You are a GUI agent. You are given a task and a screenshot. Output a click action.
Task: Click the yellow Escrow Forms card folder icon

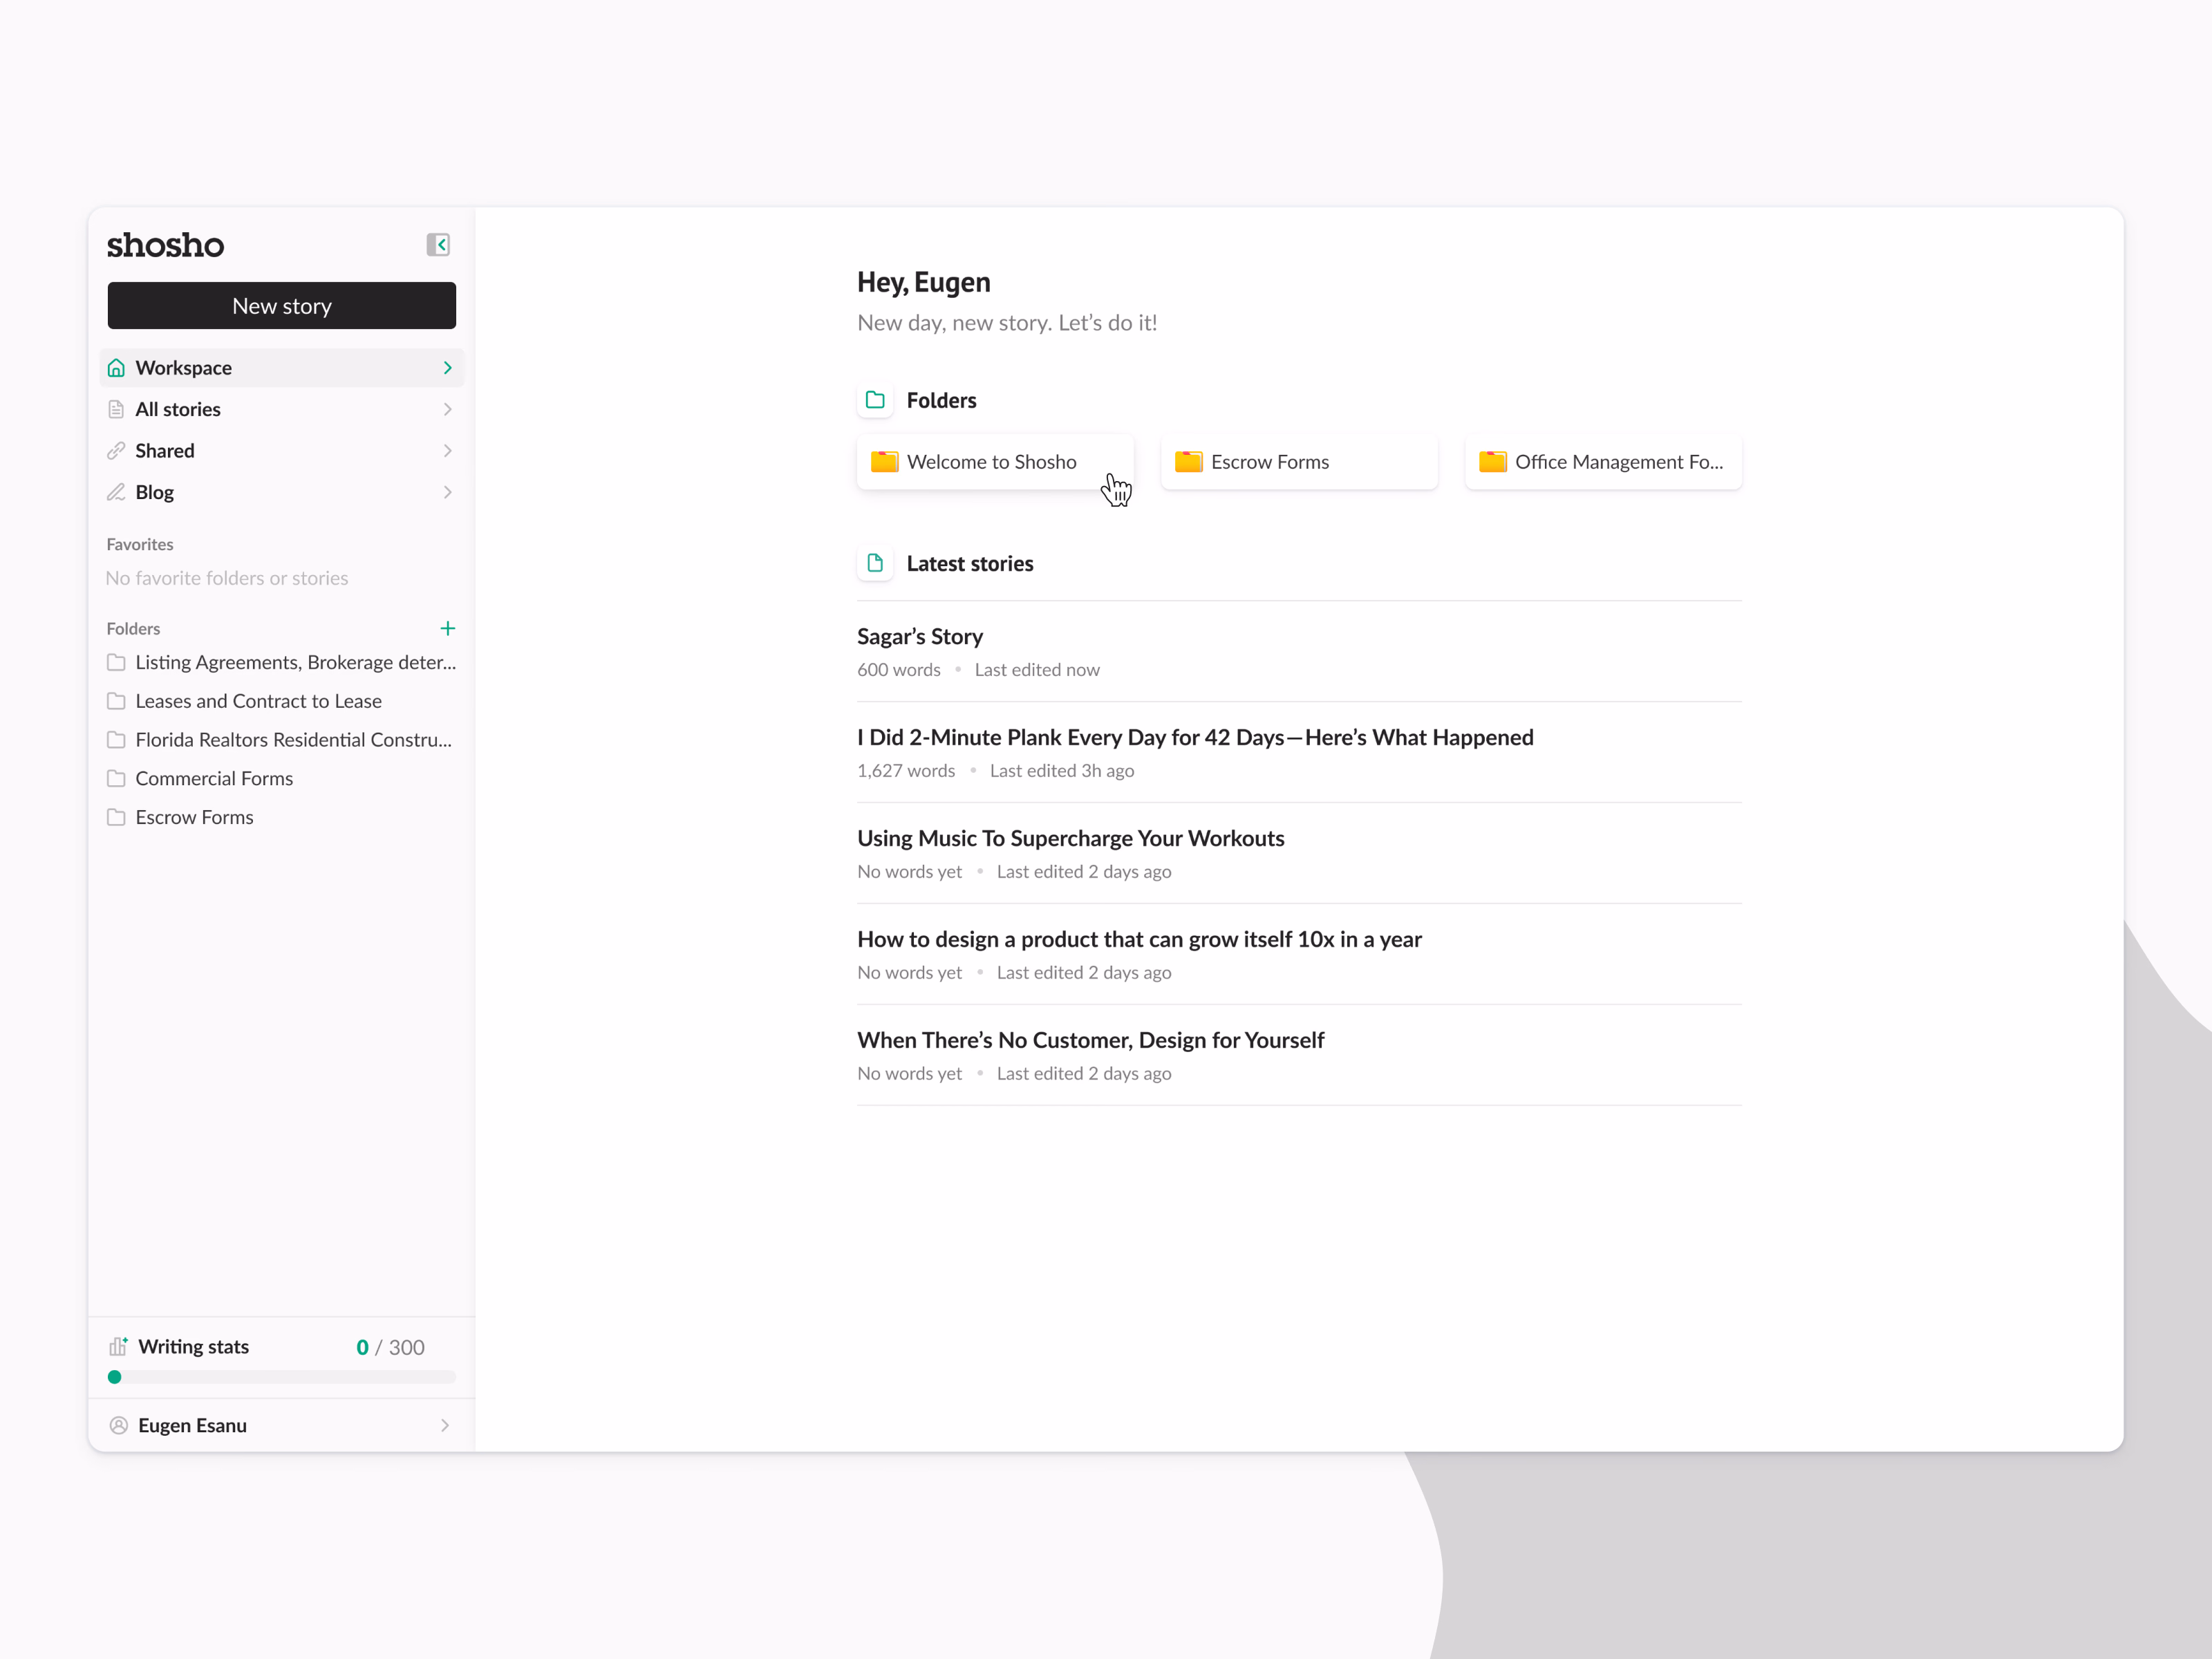1188,461
